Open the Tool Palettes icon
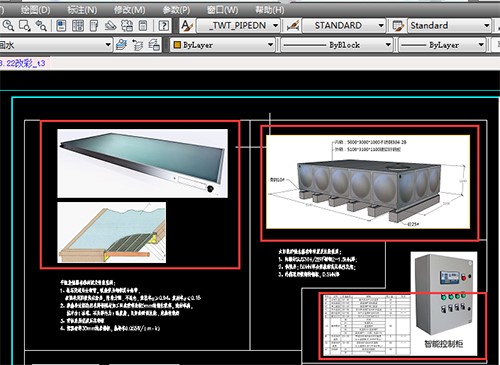This screenshot has width=500, height=365. coord(94,26)
